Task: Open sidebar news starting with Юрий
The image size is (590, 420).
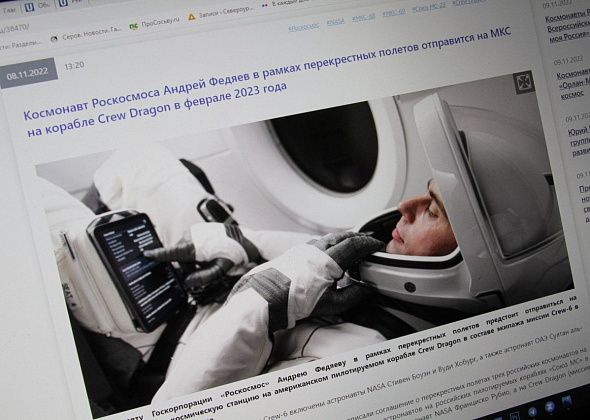Action: [x=579, y=142]
